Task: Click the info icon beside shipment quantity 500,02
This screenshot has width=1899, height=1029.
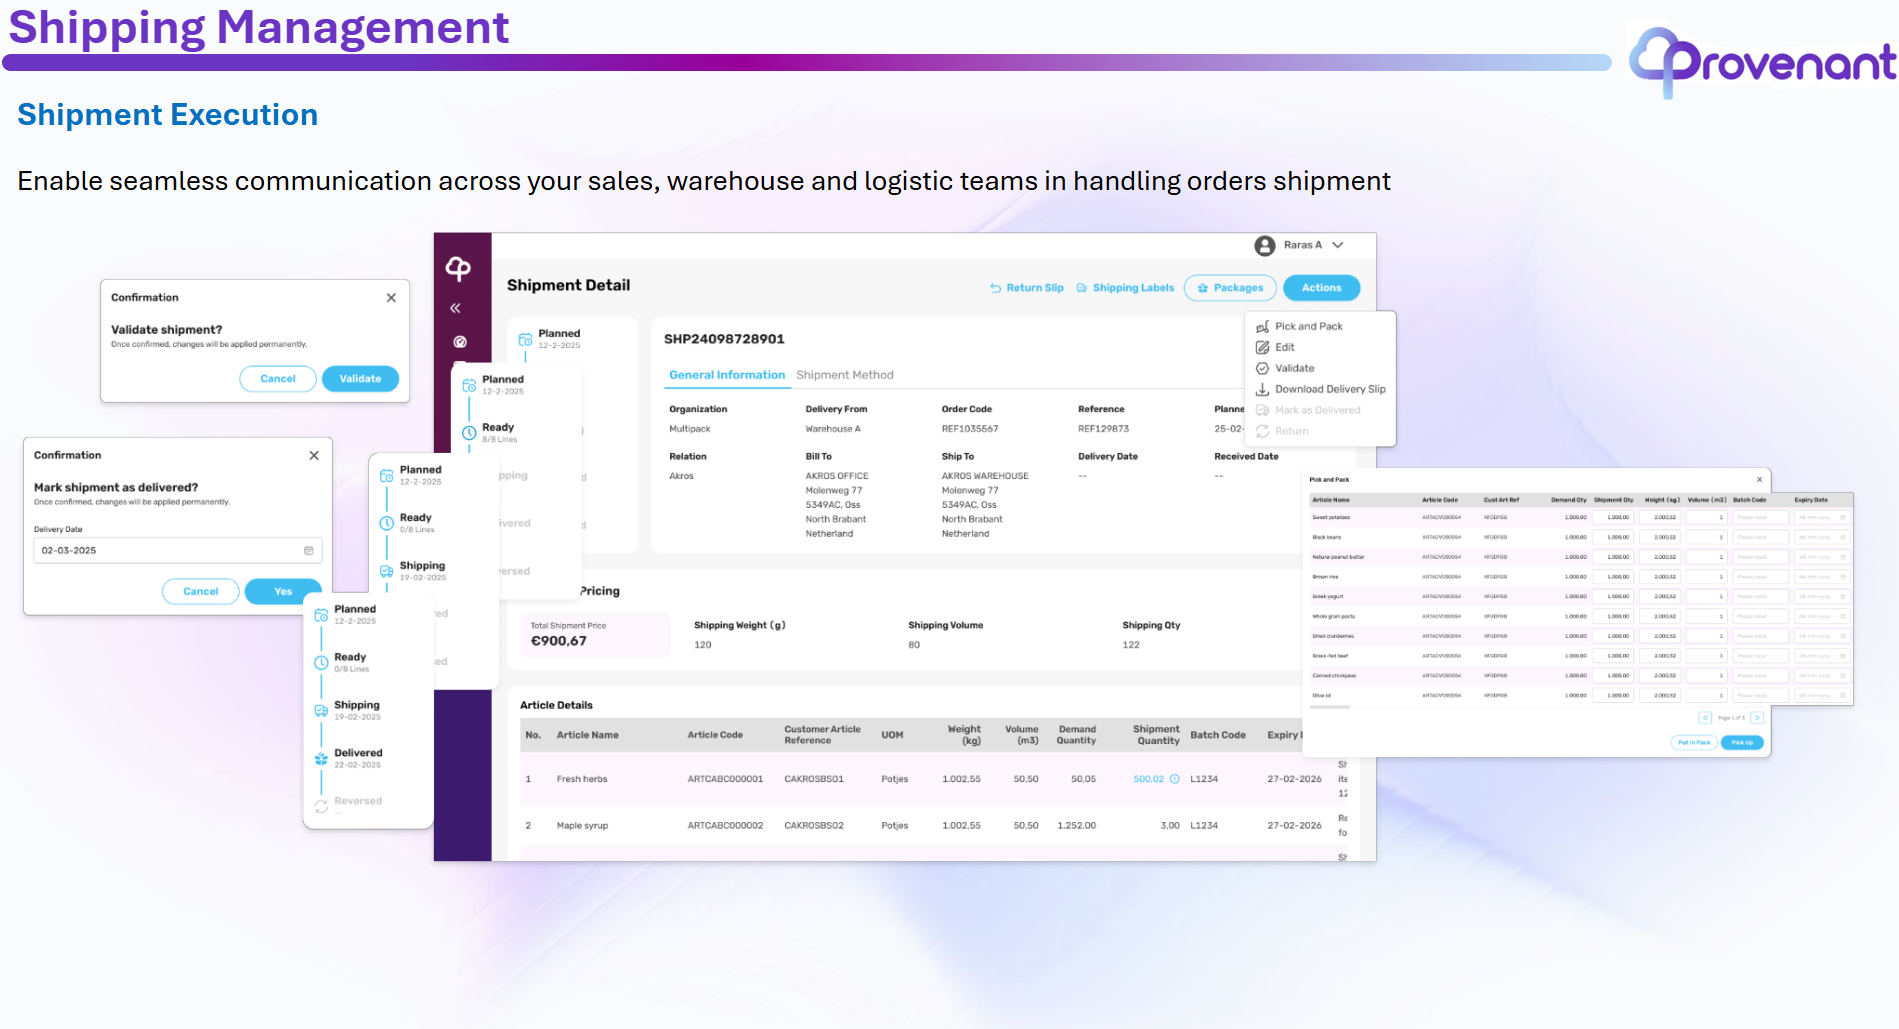Action: (1175, 779)
